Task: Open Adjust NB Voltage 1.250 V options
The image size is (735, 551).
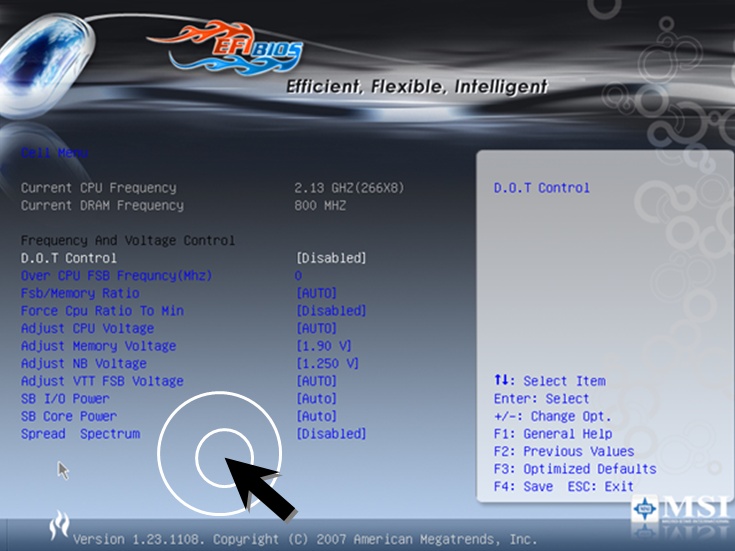Action: point(327,363)
